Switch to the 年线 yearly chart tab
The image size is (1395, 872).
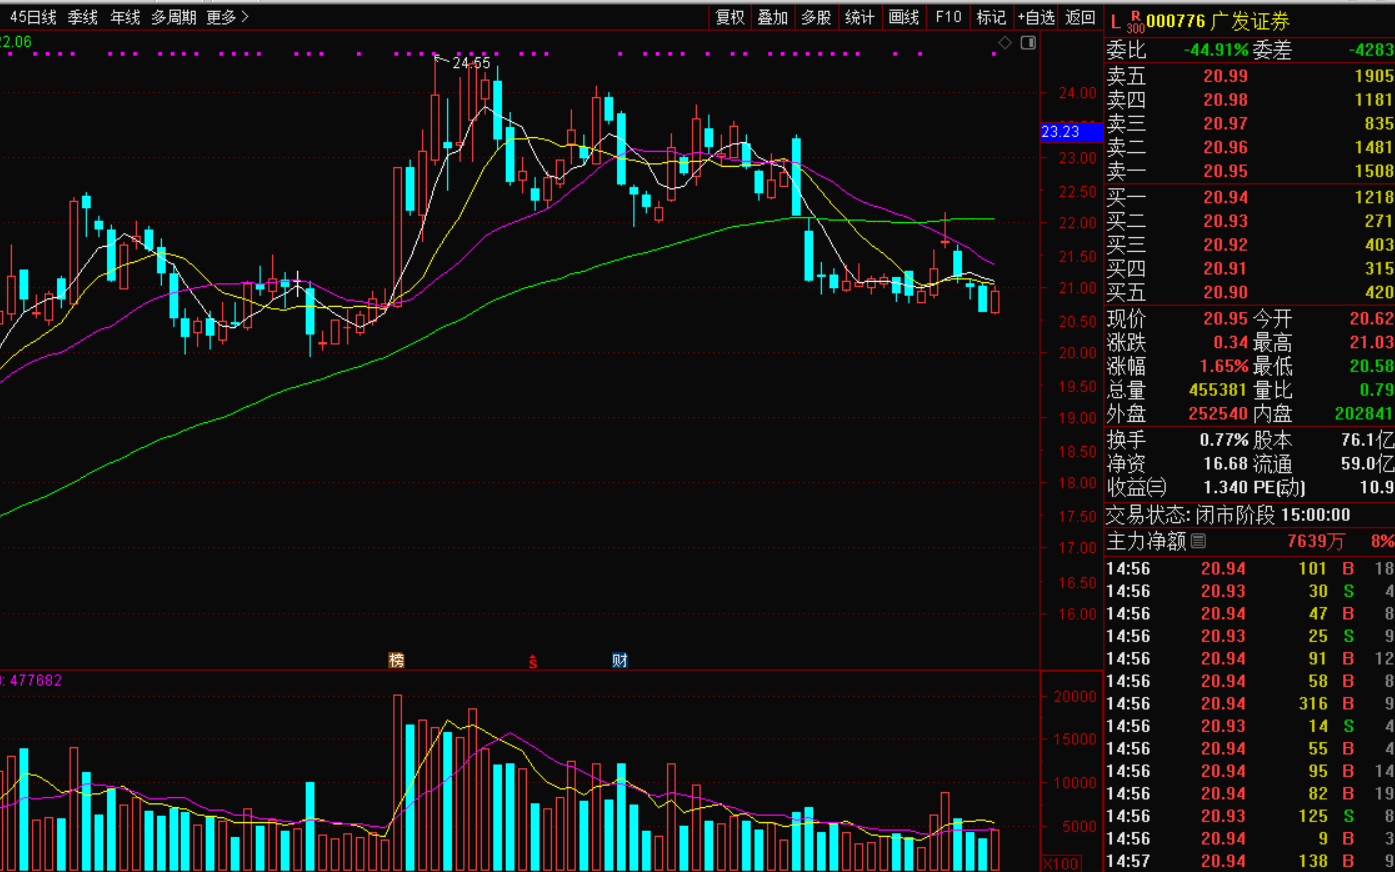(125, 17)
